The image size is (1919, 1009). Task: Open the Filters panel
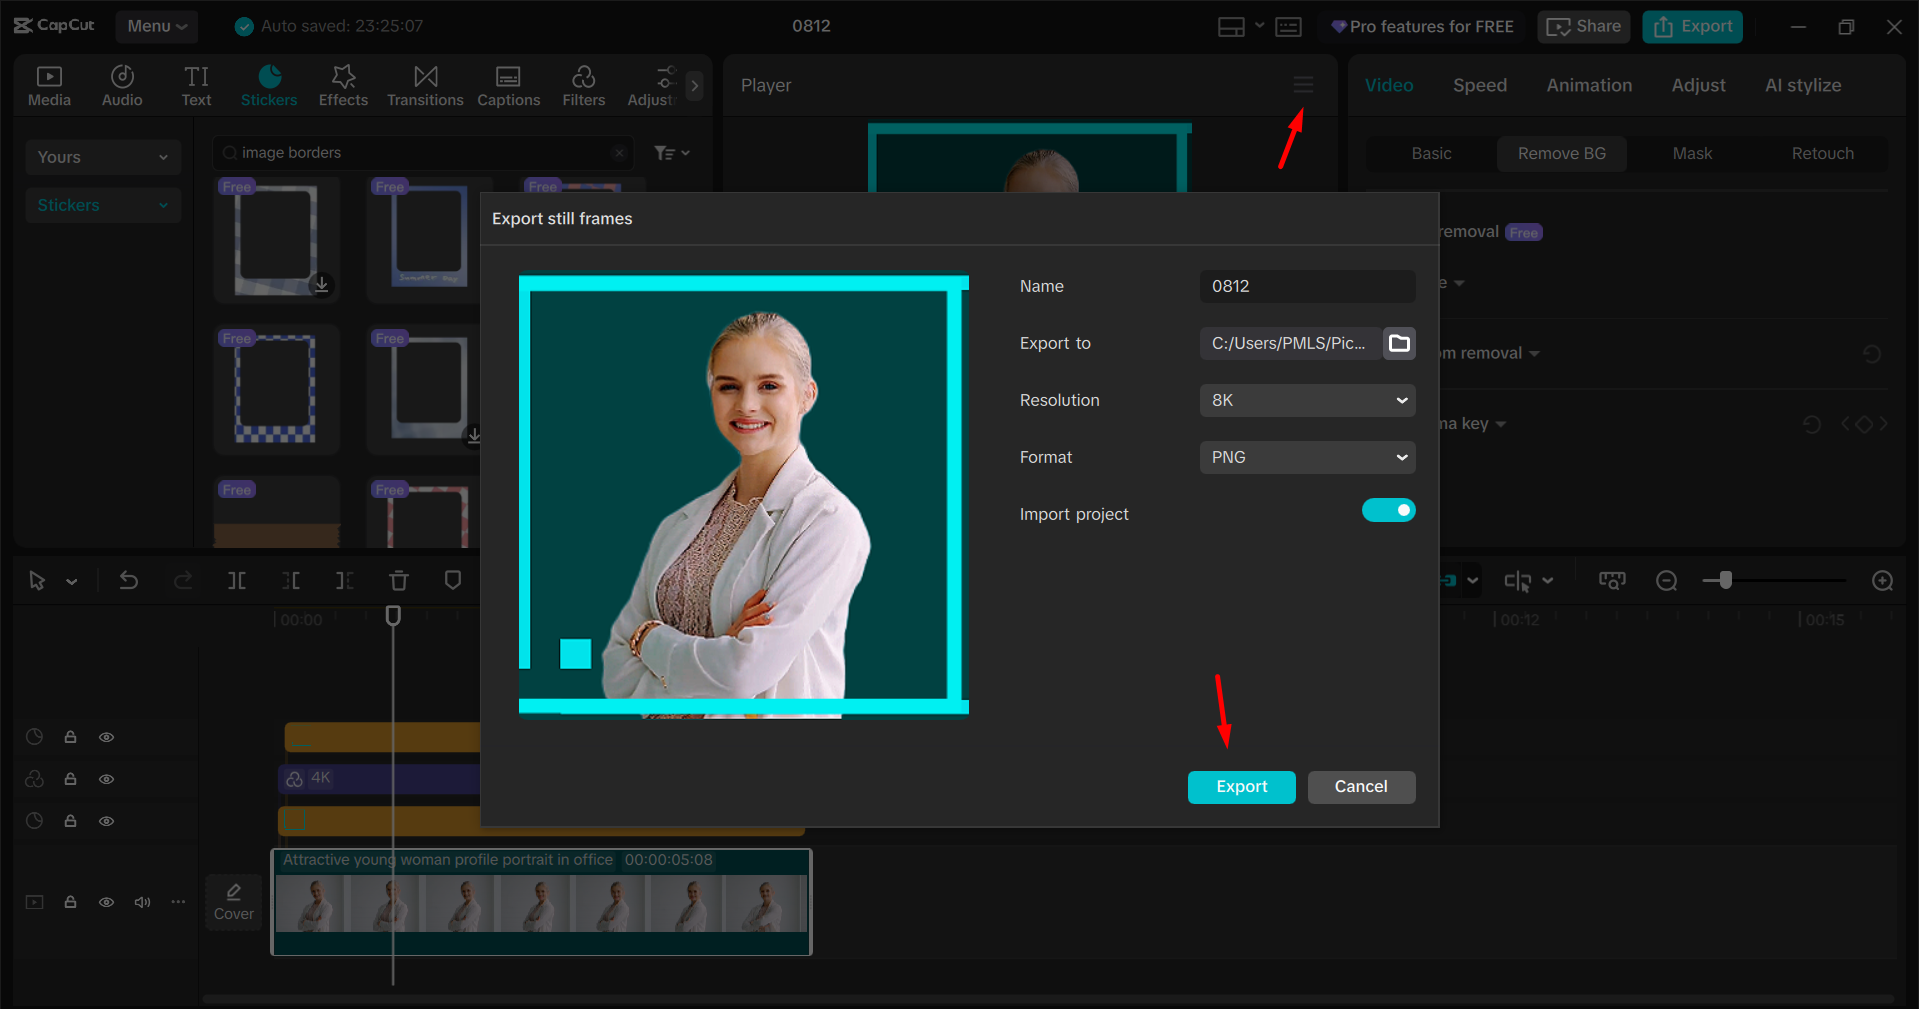[x=583, y=85]
